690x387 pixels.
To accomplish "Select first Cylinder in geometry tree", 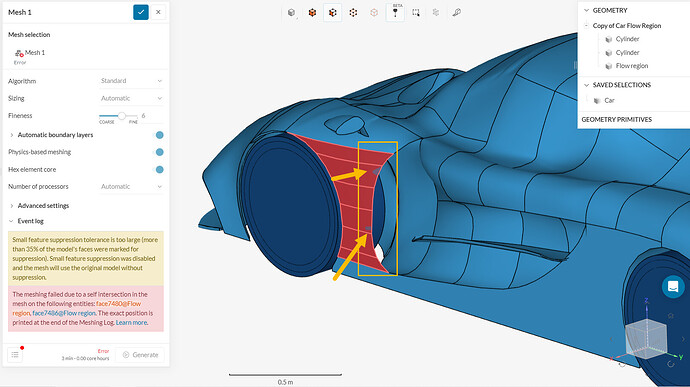I will (627, 39).
